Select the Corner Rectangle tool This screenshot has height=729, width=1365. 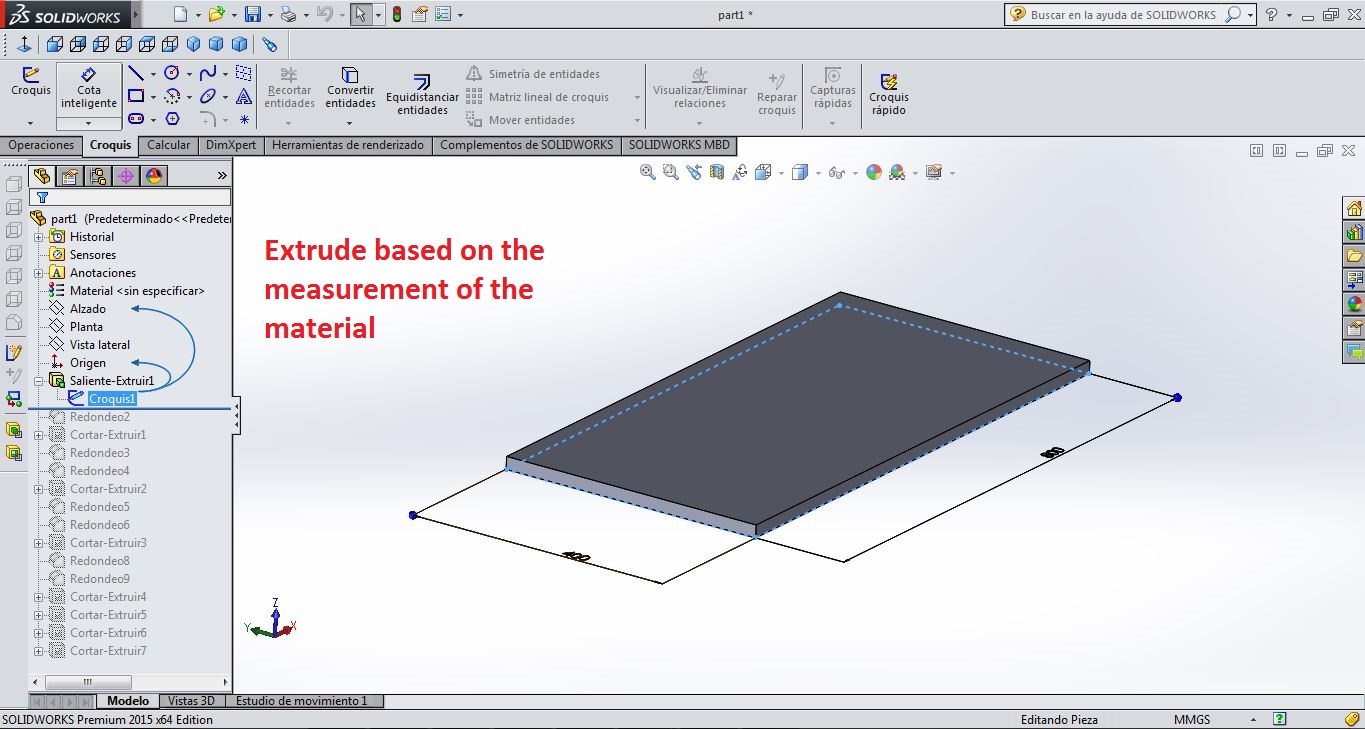coord(135,97)
